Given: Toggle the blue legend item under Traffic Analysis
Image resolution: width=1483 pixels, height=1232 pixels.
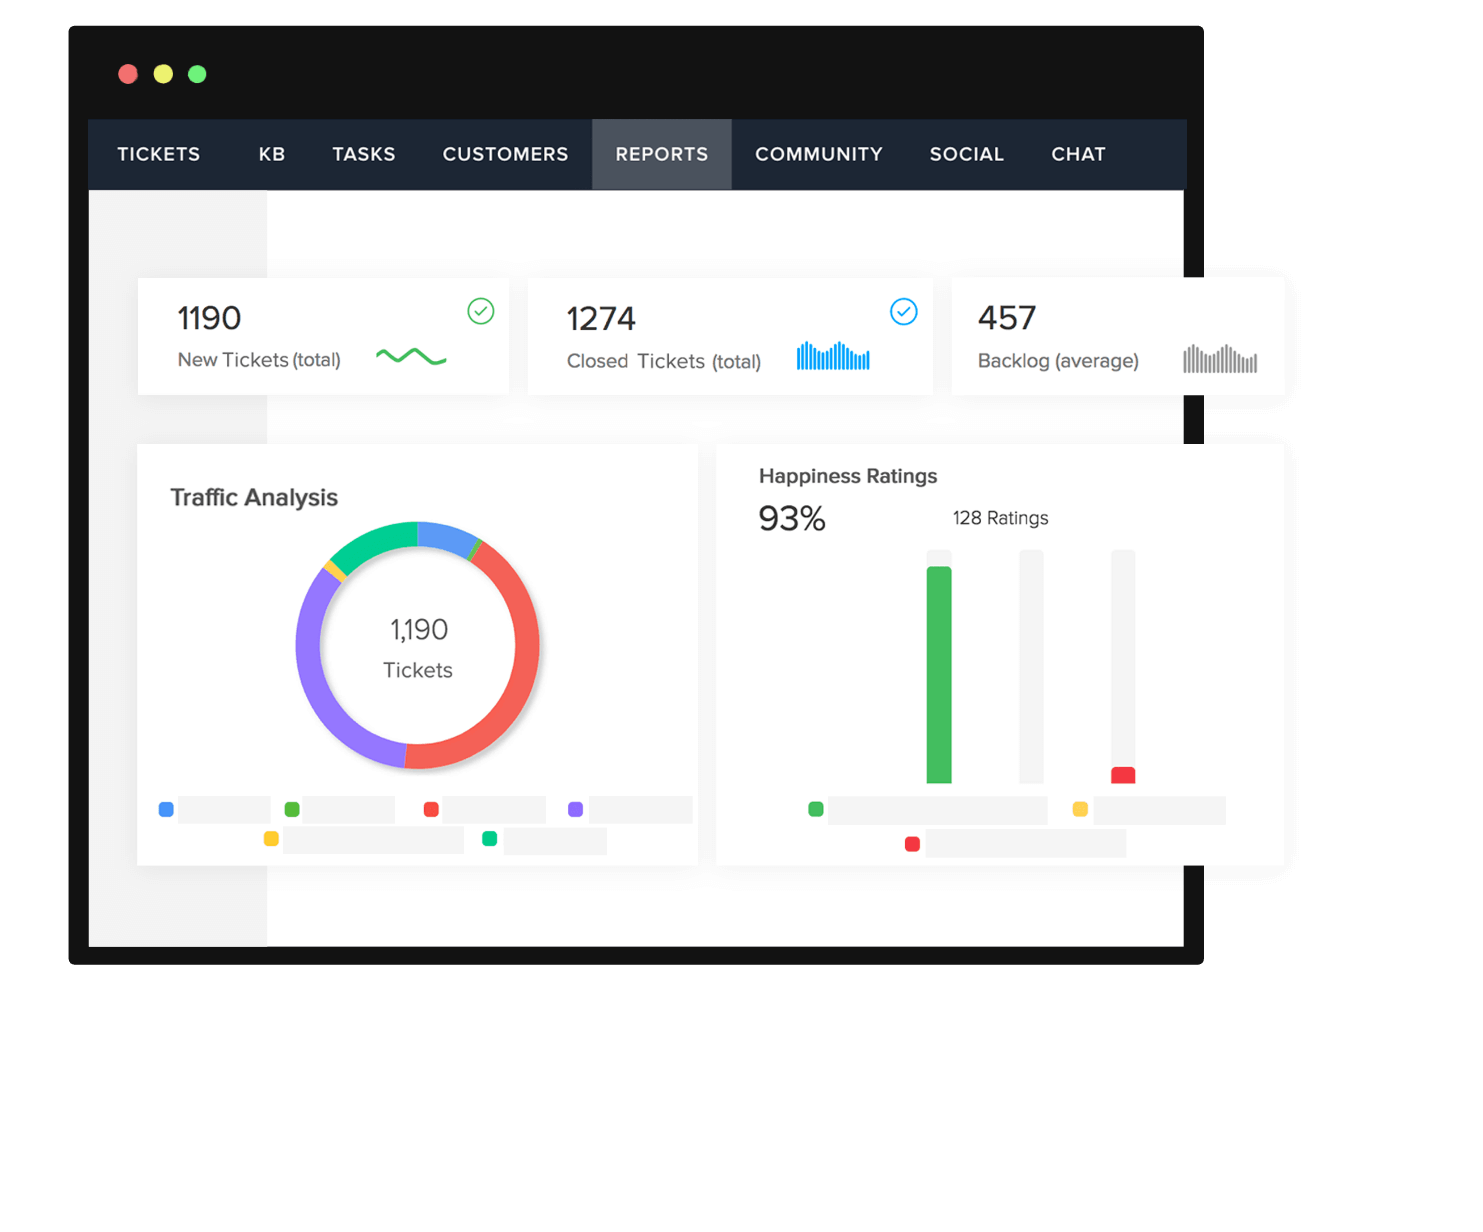Looking at the screenshot, I should coord(166,809).
